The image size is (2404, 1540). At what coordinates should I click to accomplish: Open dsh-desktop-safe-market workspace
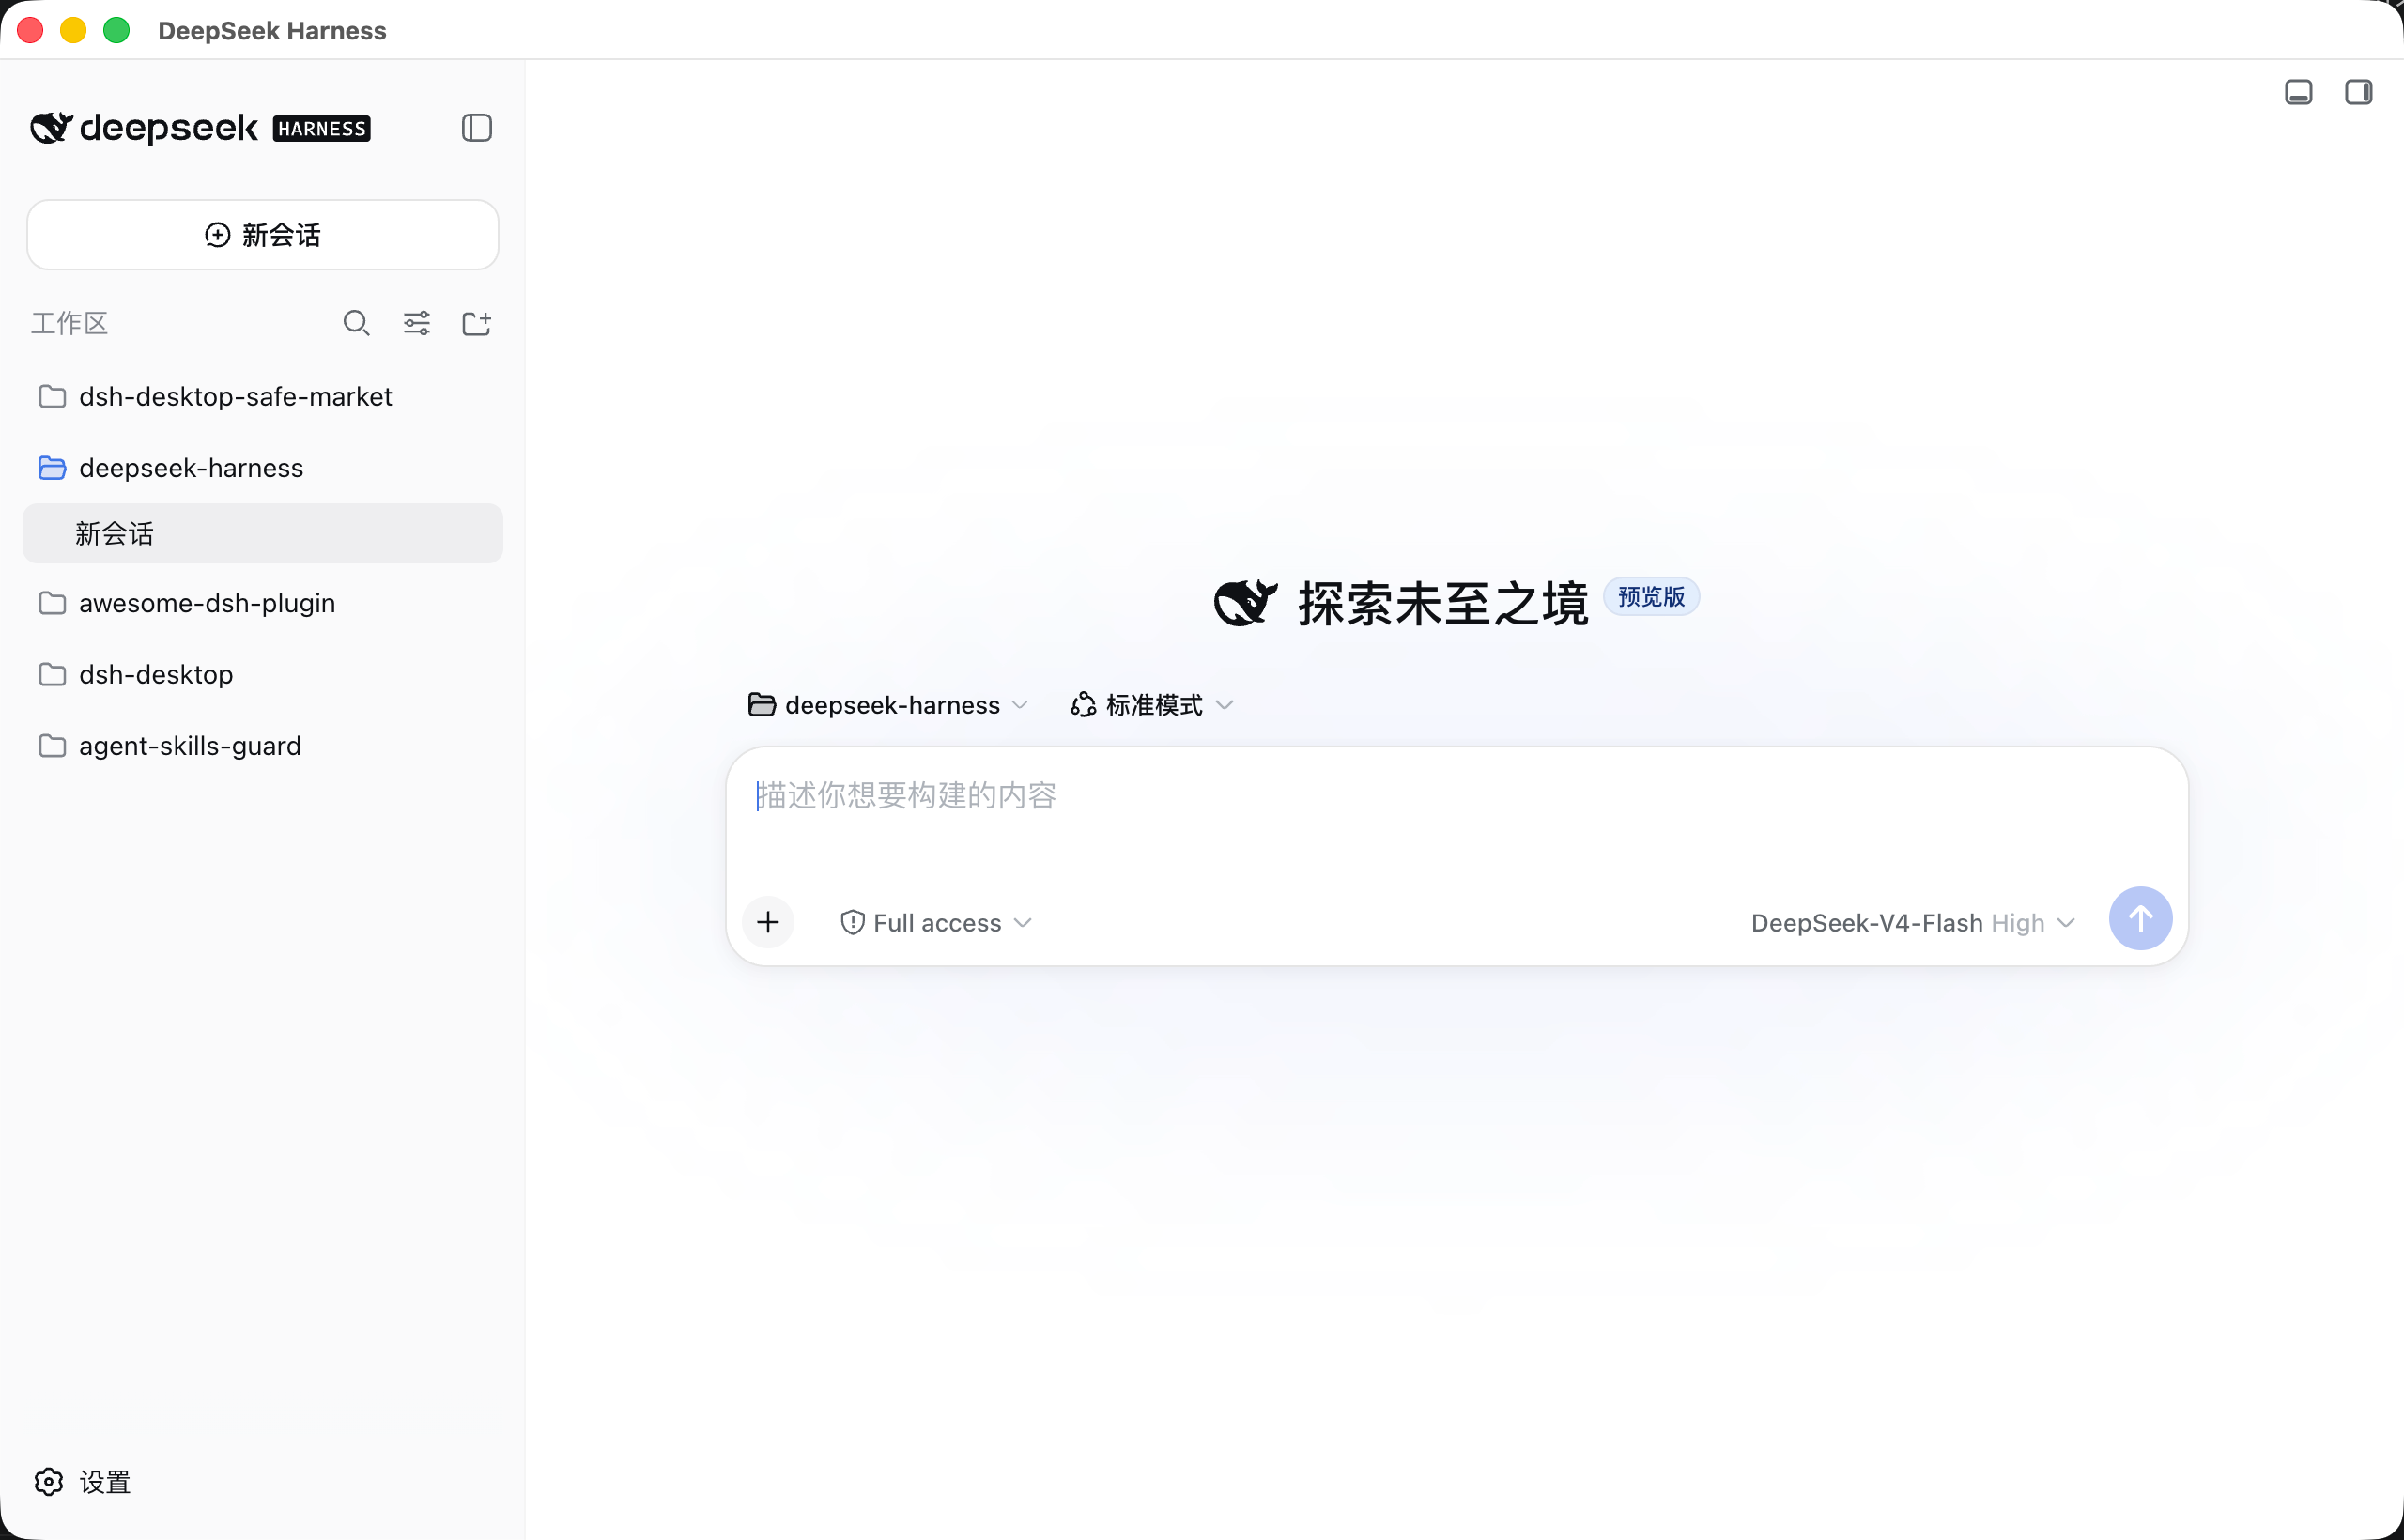[x=262, y=396]
